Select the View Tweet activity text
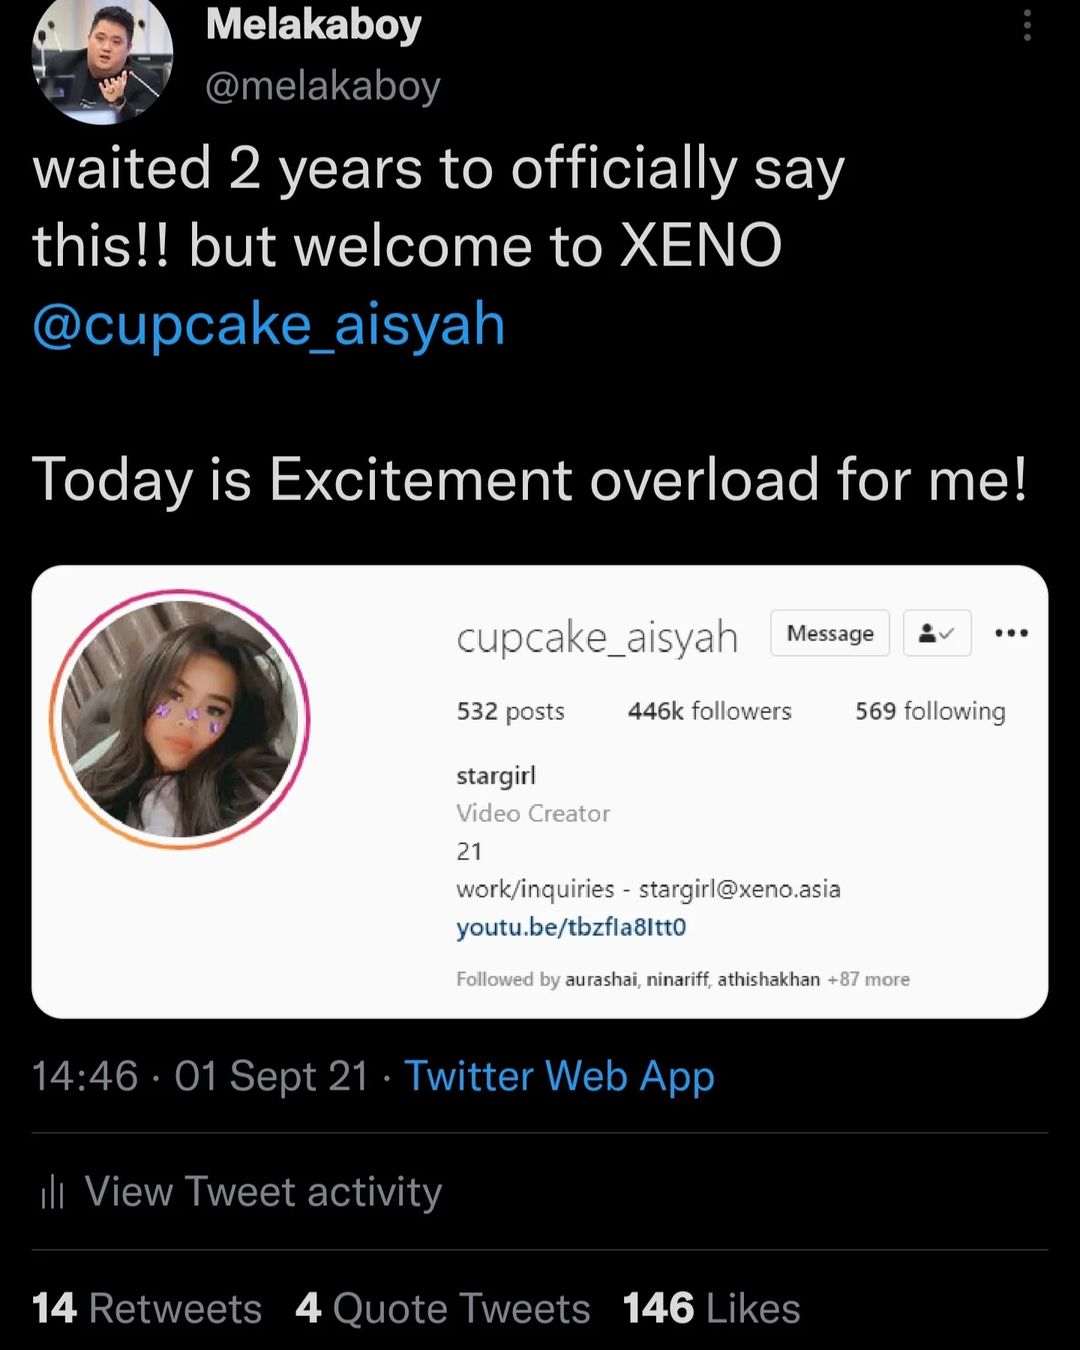This screenshot has height=1350, width=1080. click(x=263, y=1192)
